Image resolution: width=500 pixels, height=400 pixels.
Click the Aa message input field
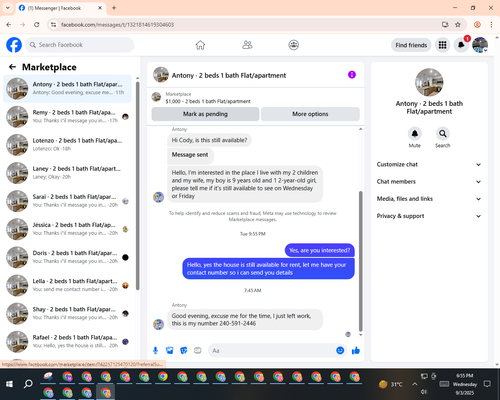tap(272, 350)
